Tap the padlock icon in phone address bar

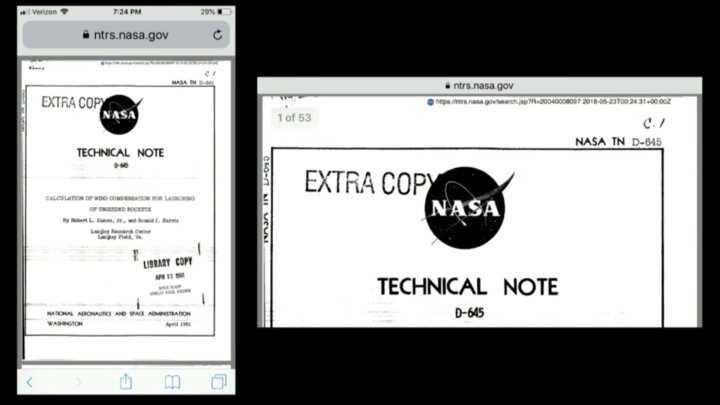point(86,34)
